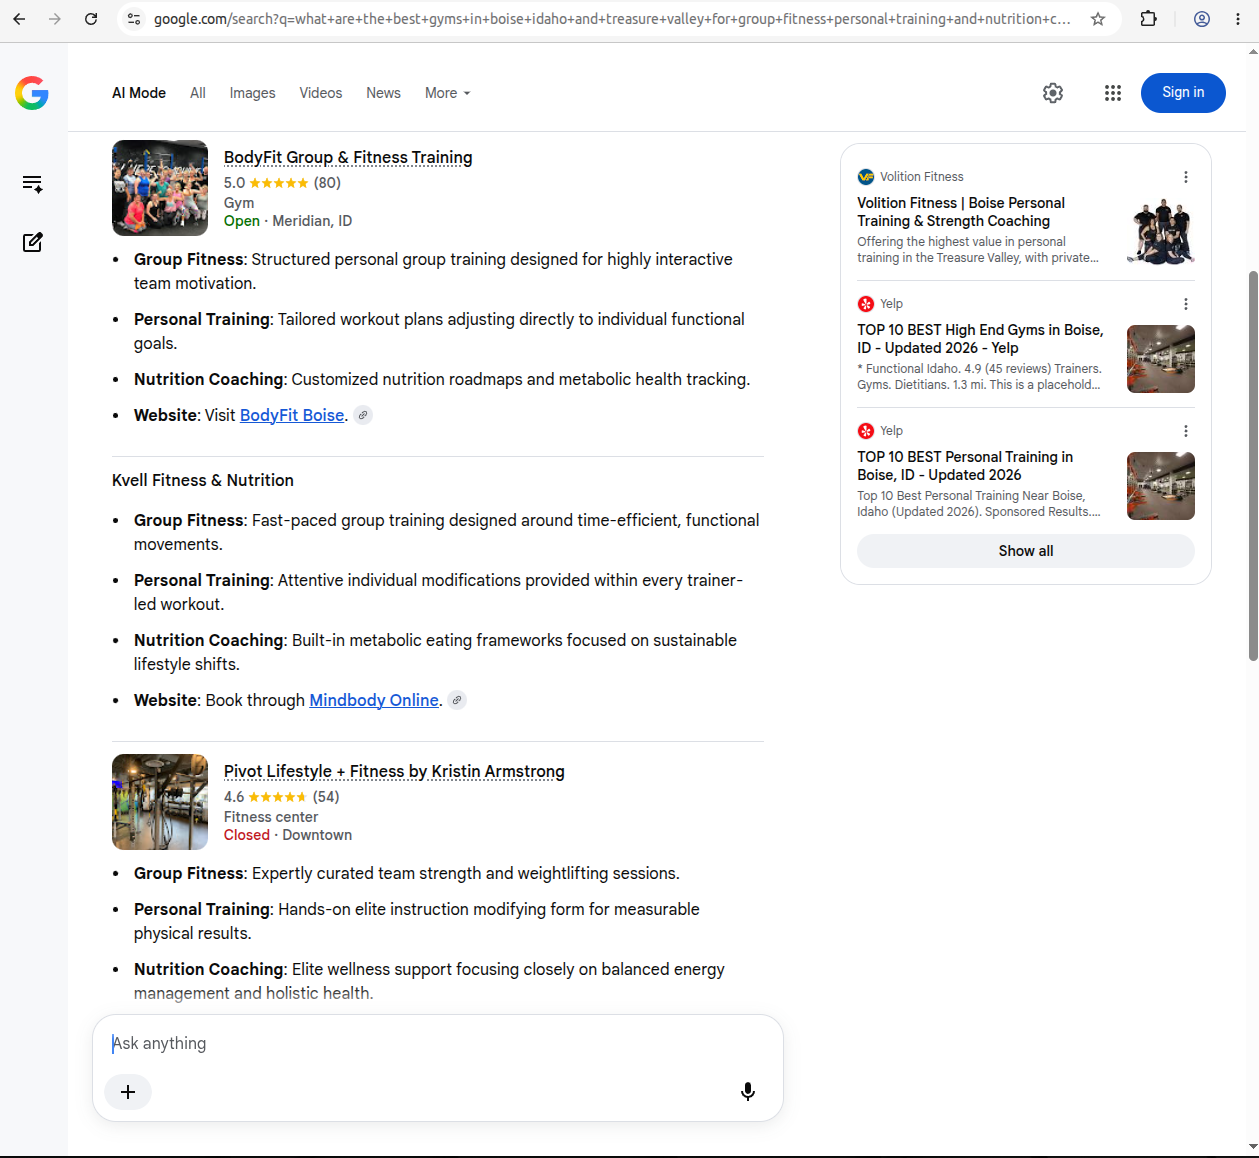
Task: Open TOP 10 BEST Personal Training result
Action: 965,466
